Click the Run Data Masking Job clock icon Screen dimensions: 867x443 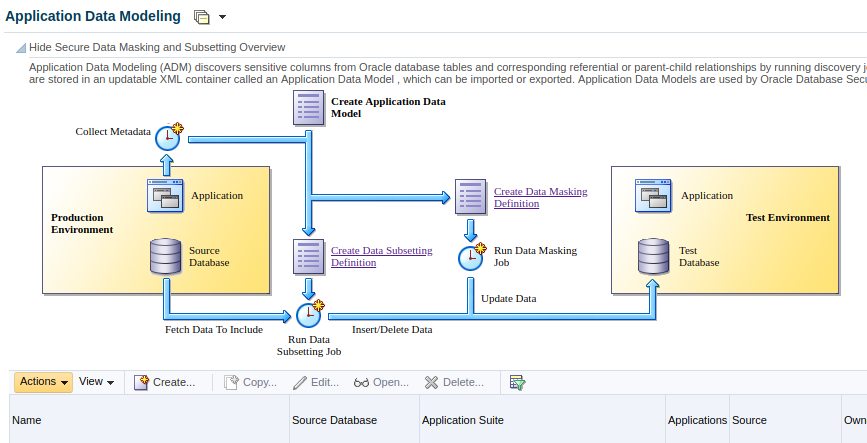(x=472, y=257)
